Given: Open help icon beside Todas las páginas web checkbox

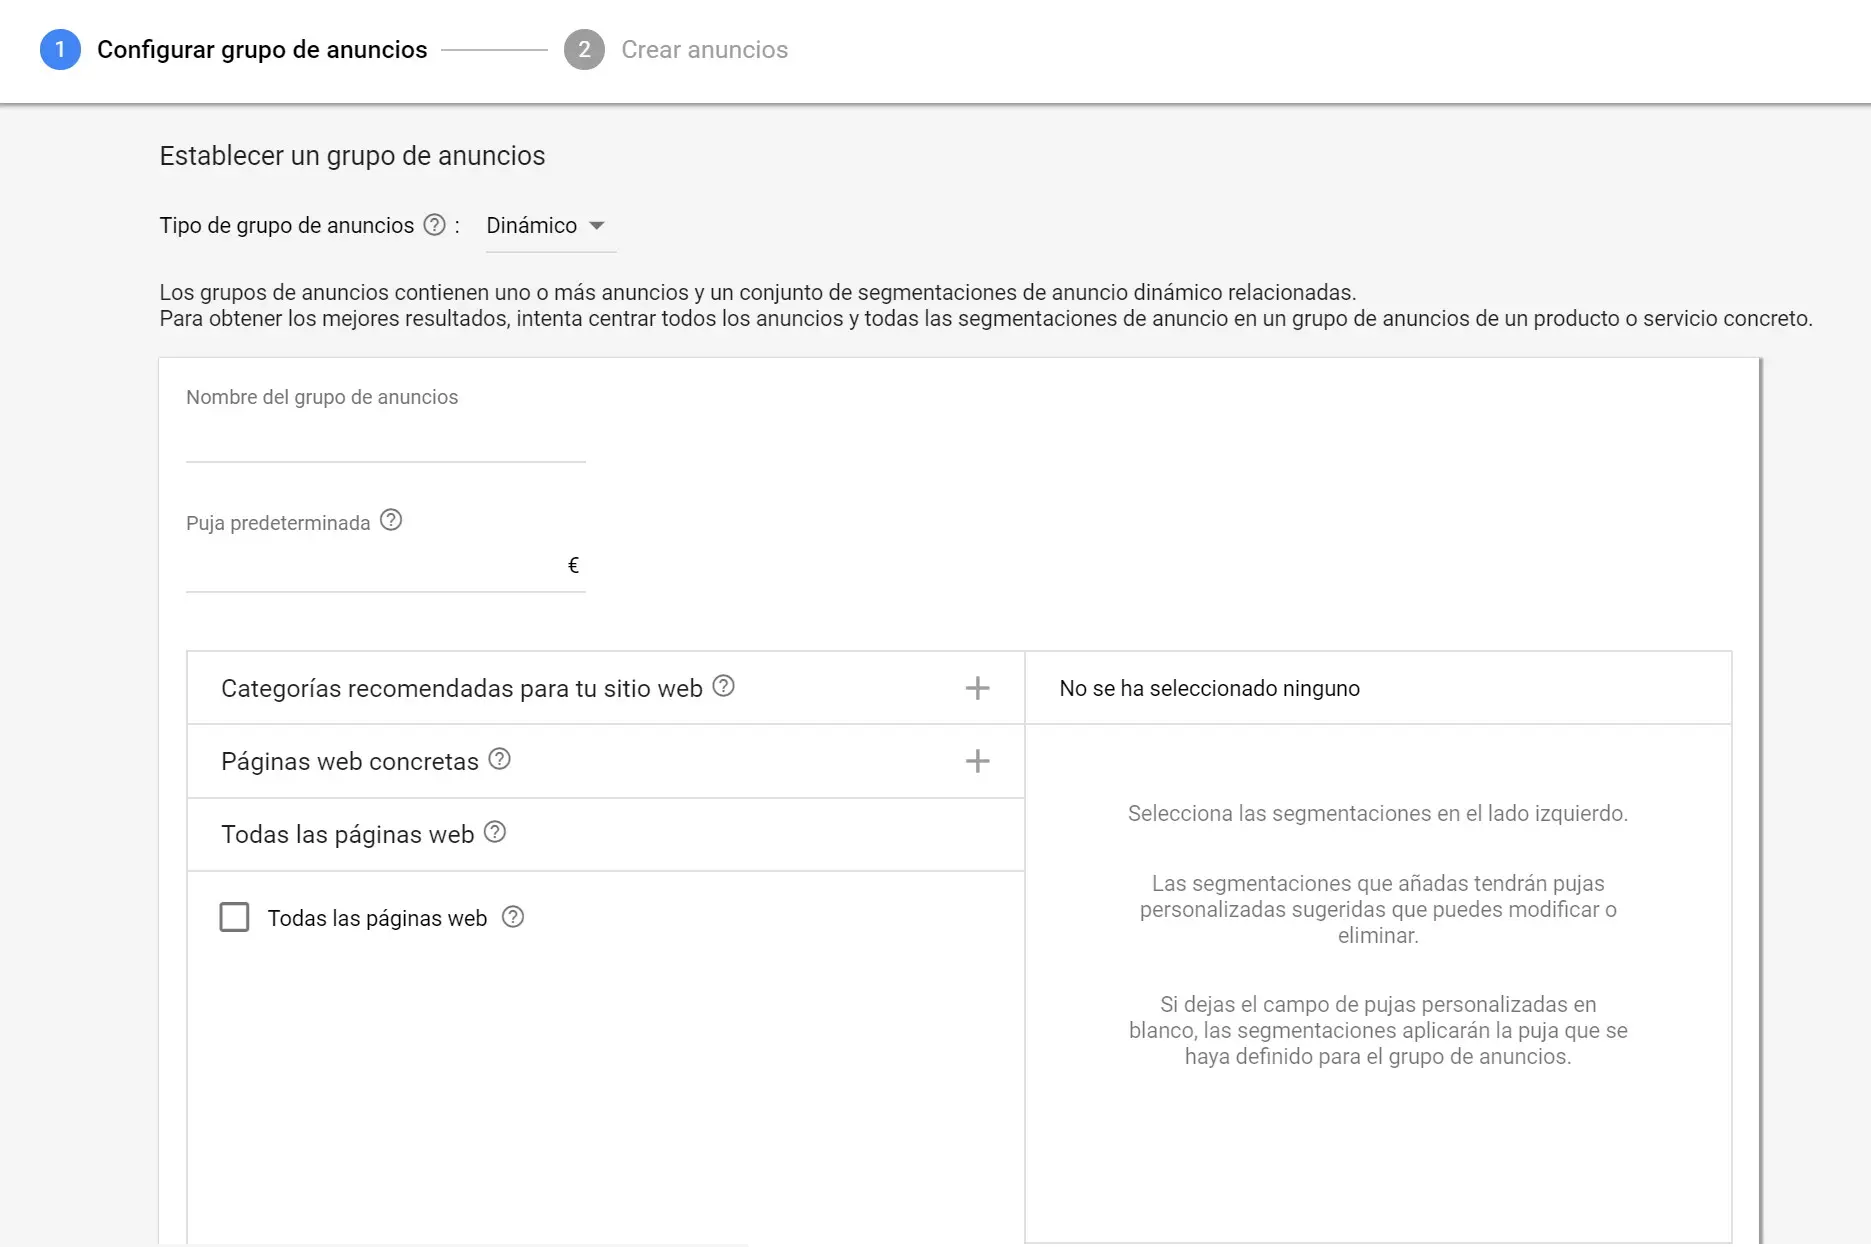Looking at the screenshot, I should tap(513, 918).
